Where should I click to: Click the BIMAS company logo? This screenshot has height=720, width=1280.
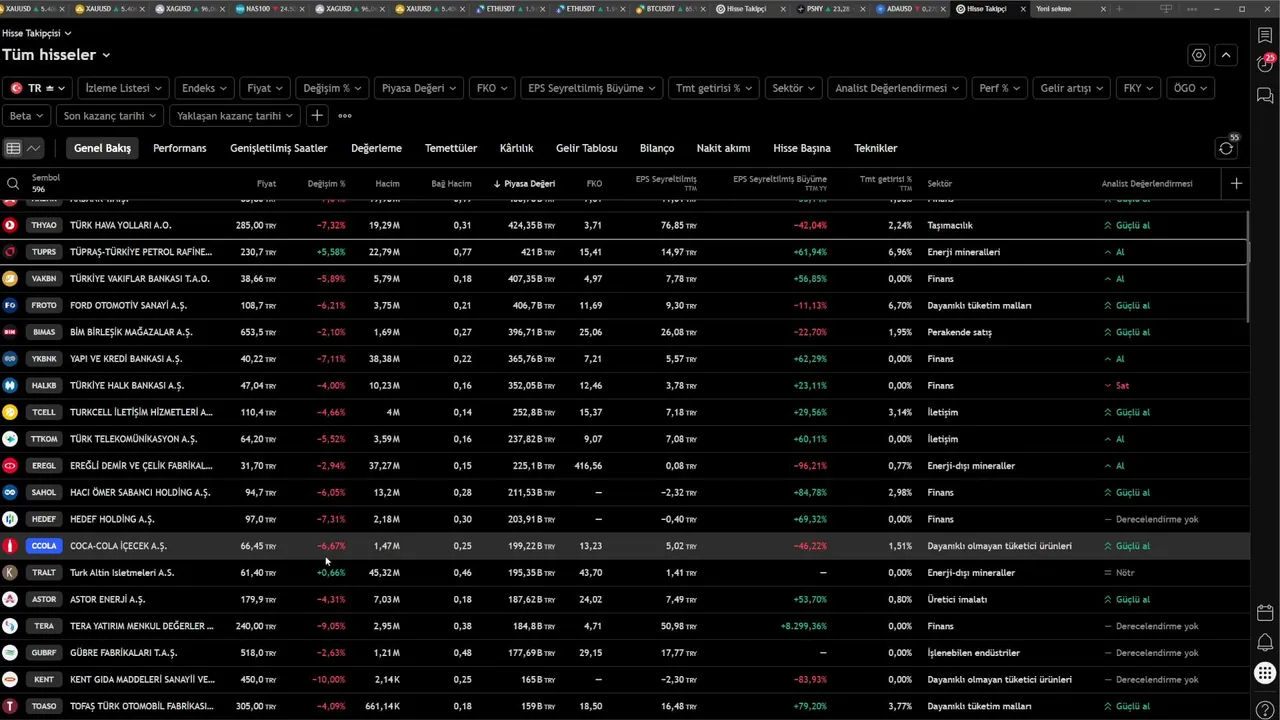pos(10,332)
